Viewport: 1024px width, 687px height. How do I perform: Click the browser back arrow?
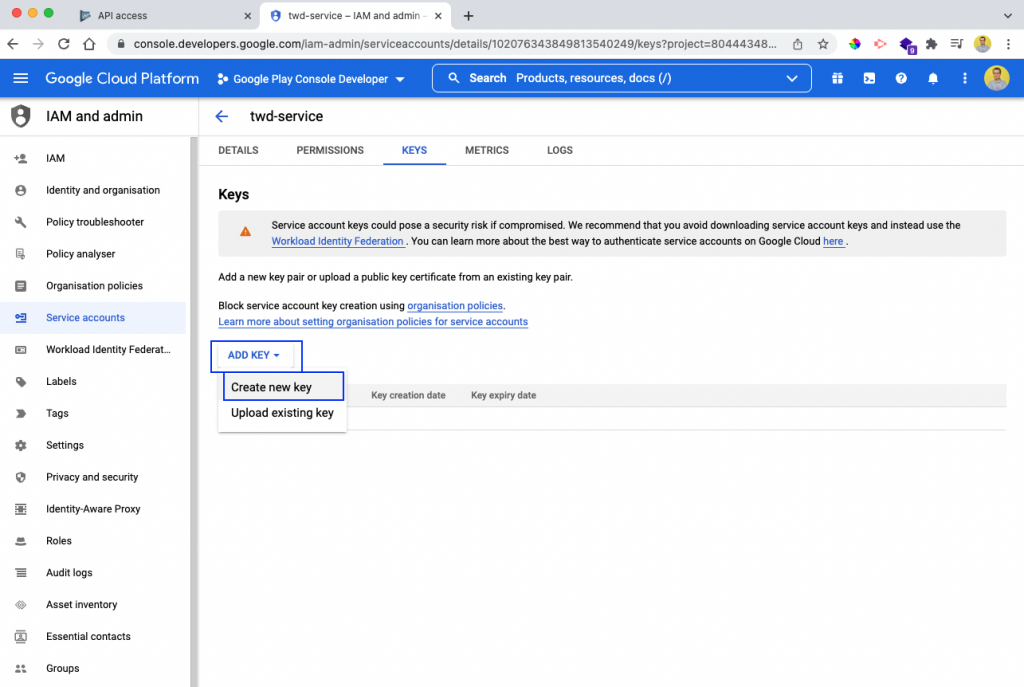click(12, 44)
